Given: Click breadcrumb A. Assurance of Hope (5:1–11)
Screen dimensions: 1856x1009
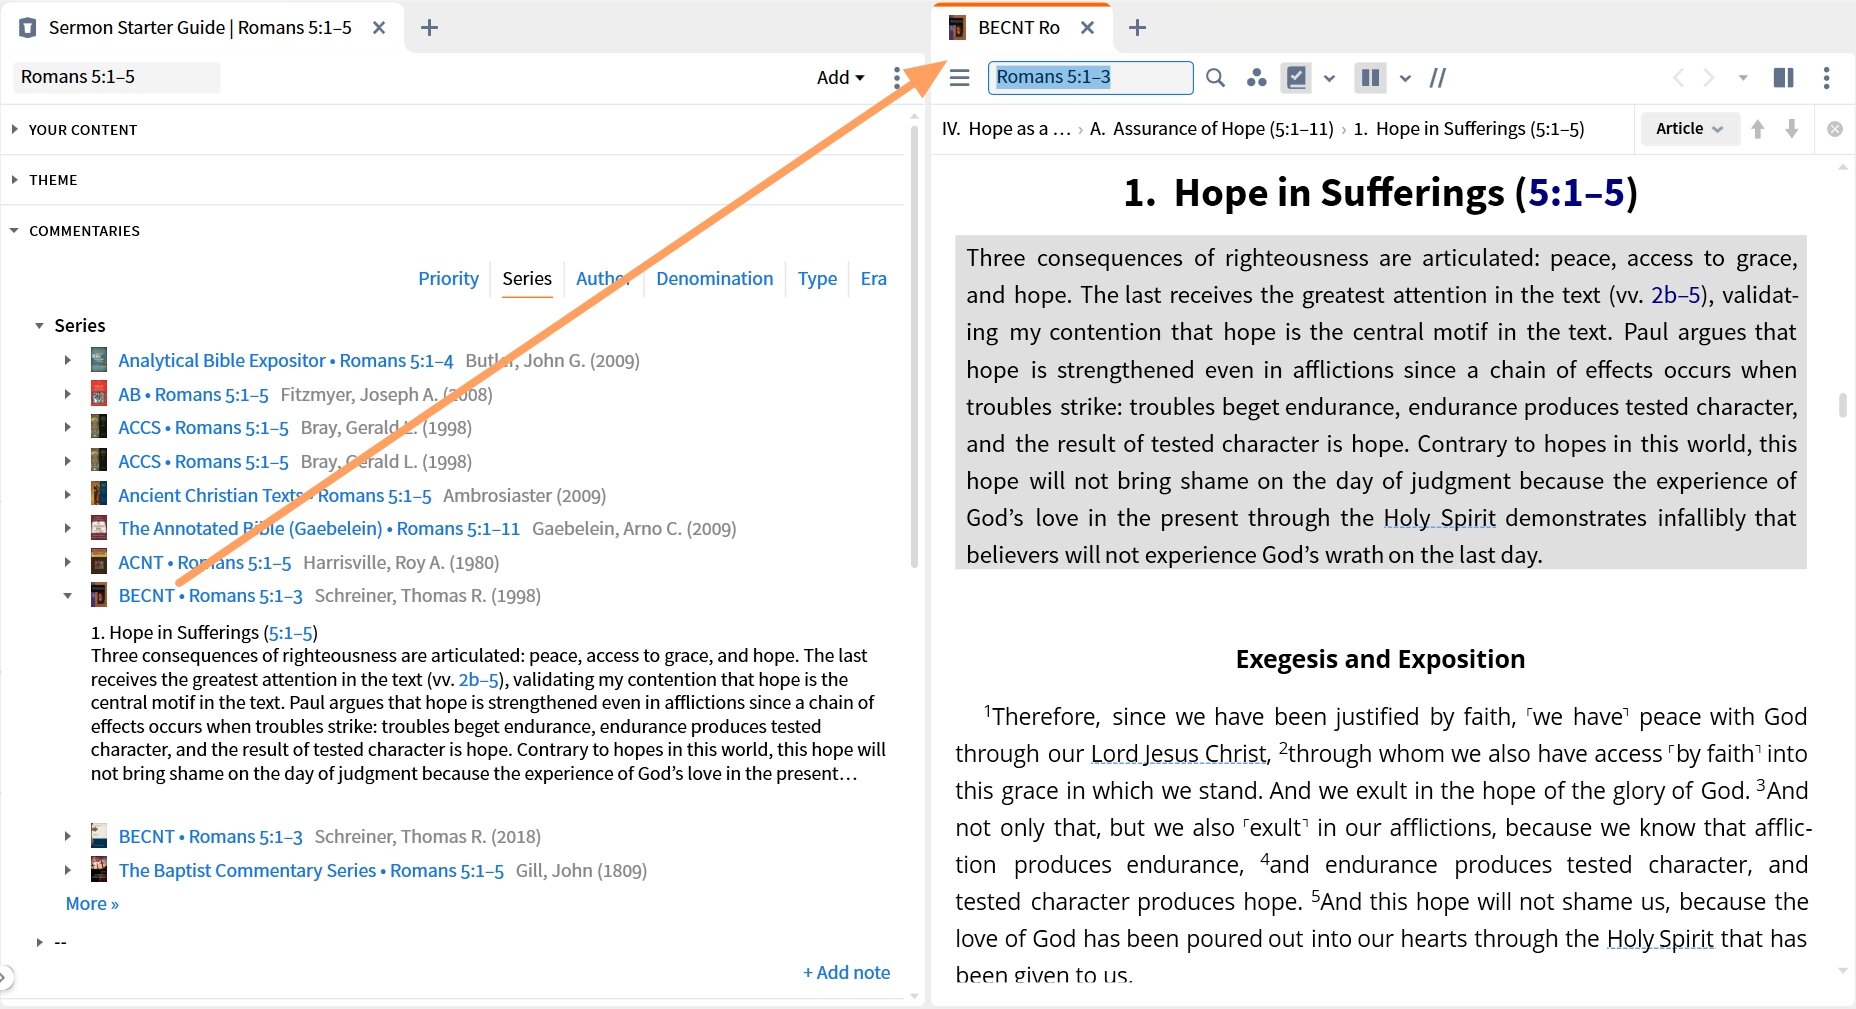Looking at the screenshot, I should point(1211,129).
